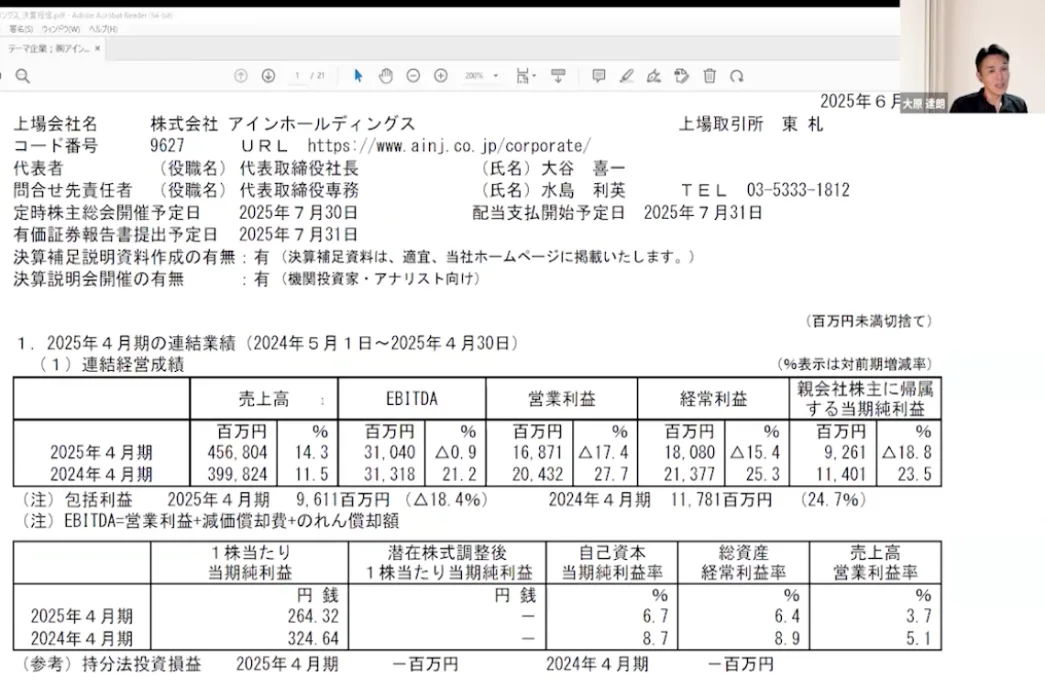
Task: Click the 自己資本 当期純利益率 column header
Action: [x=612, y=563]
